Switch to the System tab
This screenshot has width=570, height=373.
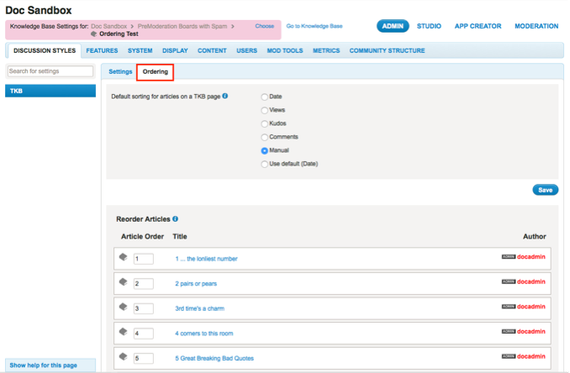pos(140,51)
